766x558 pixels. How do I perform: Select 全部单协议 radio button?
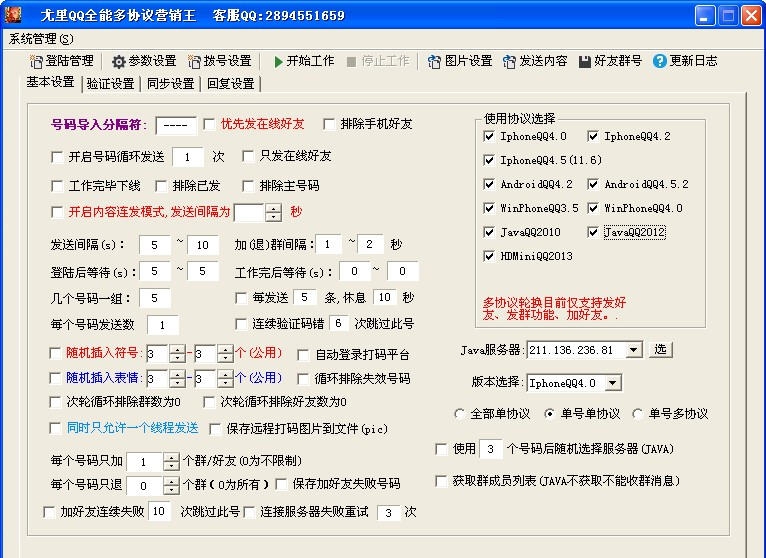pos(459,414)
